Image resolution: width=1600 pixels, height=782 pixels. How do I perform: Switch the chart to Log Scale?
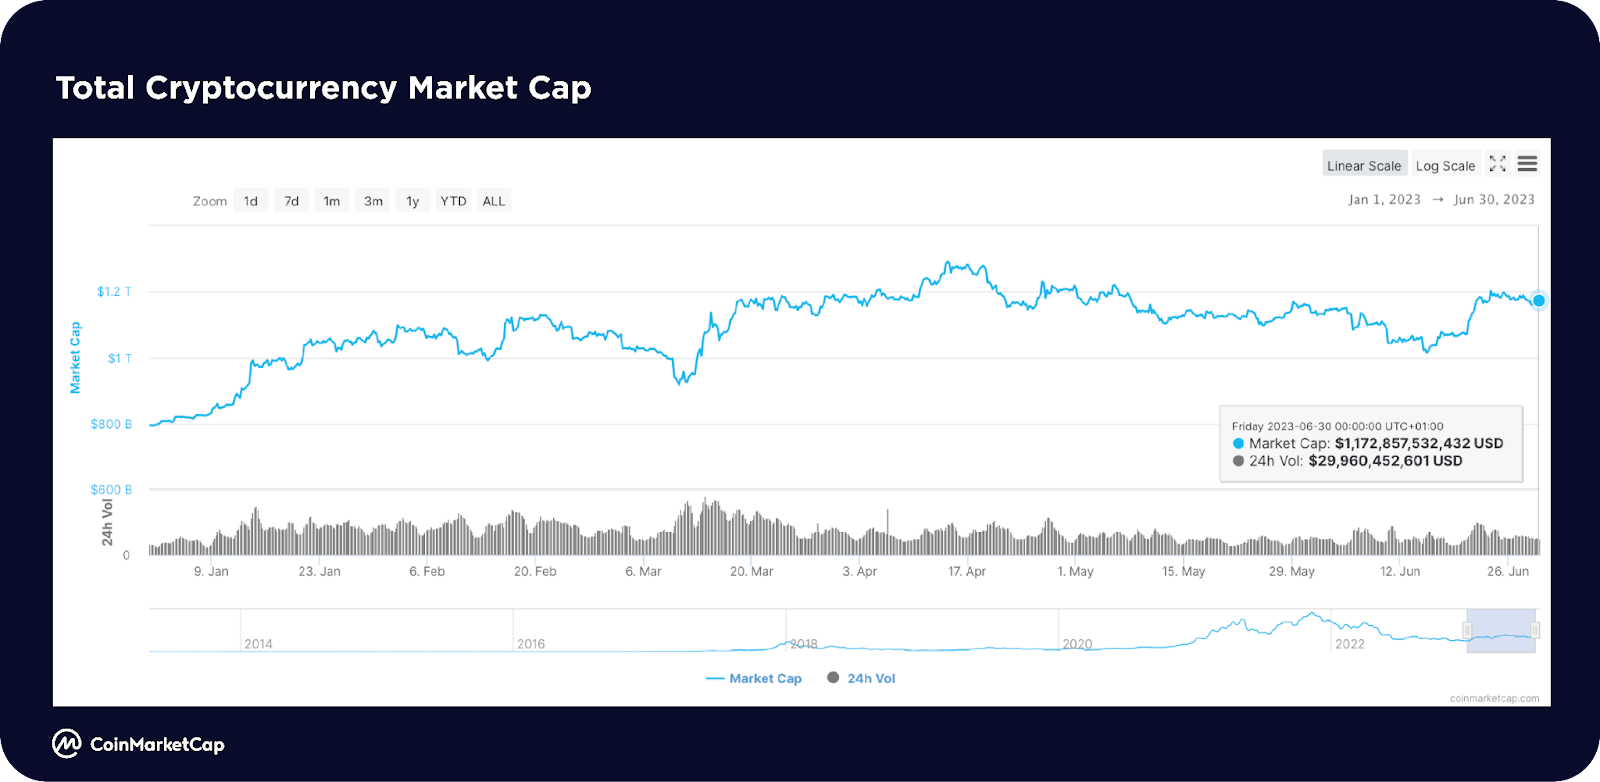1445,164
